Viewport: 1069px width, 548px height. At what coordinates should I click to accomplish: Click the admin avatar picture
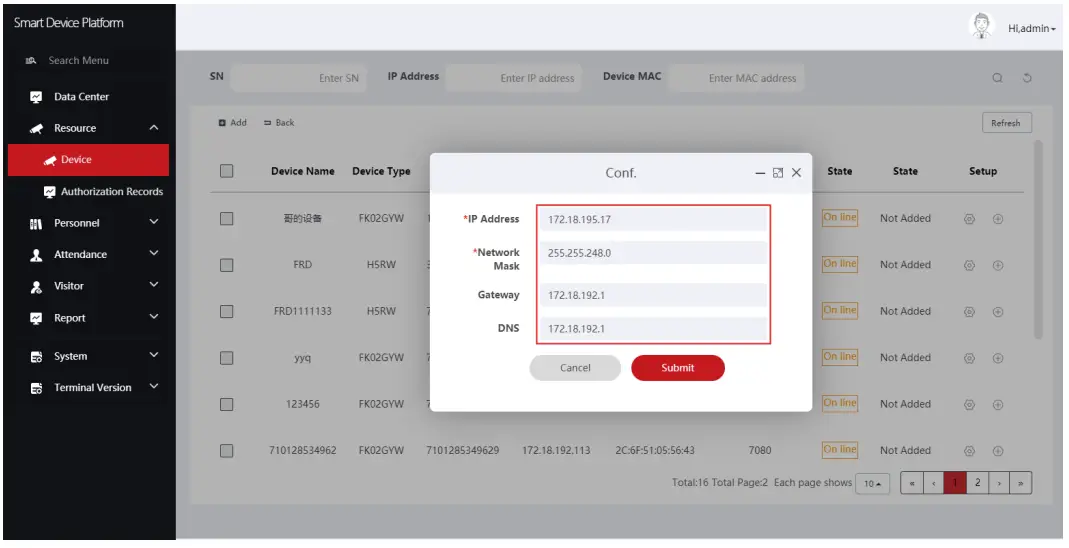pos(982,27)
